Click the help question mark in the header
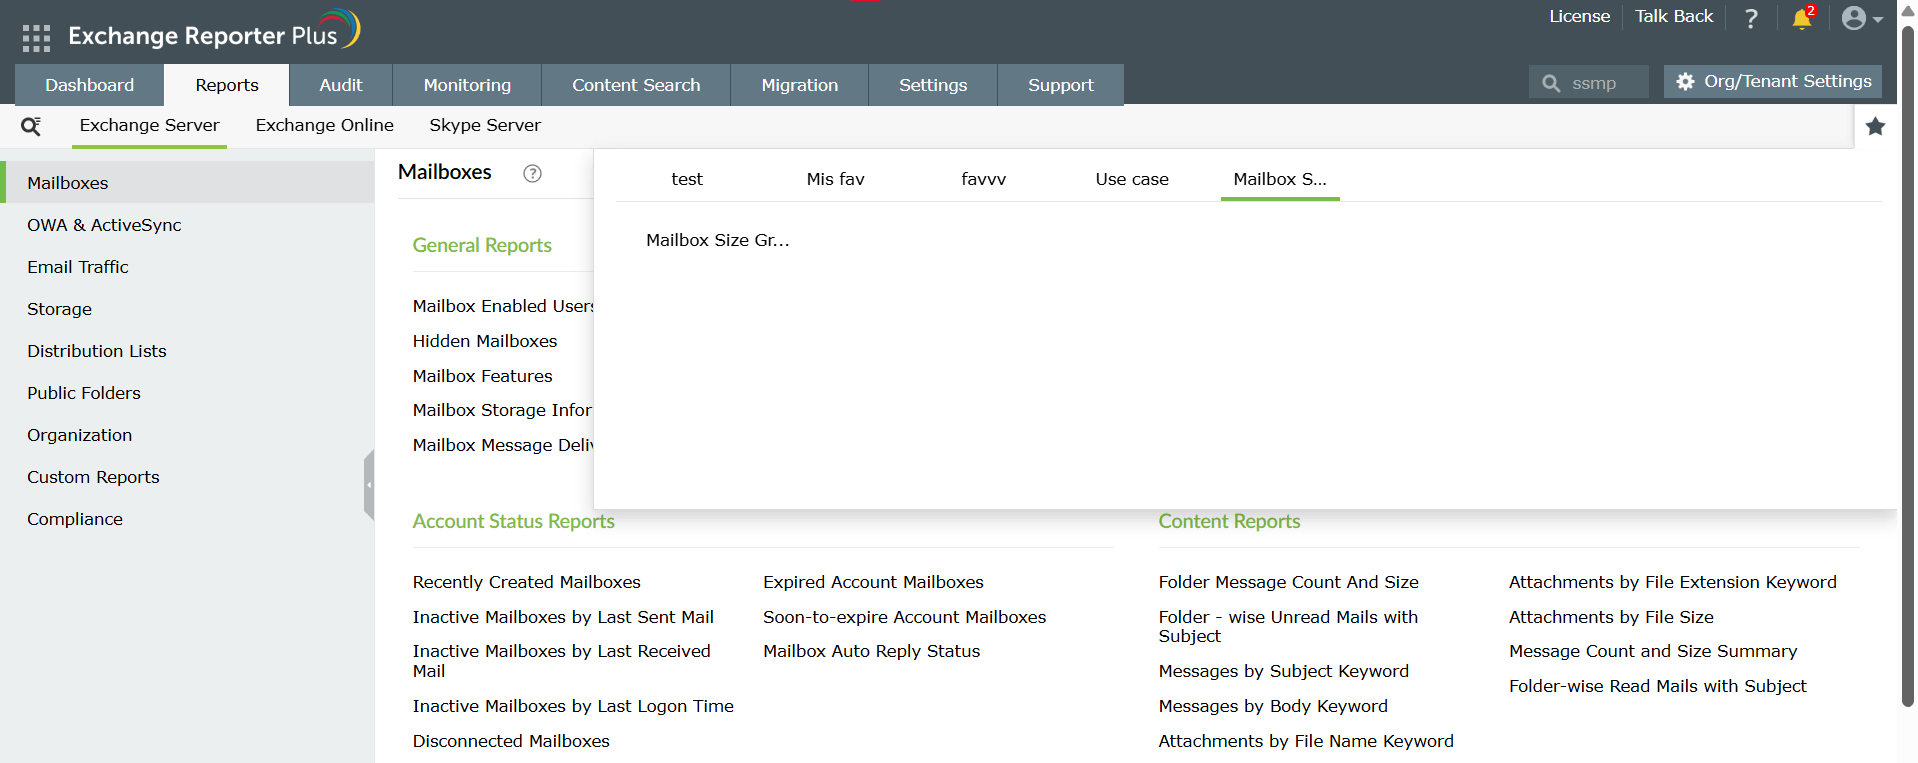Viewport: 1918px width, 763px height. pos(1751,18)
